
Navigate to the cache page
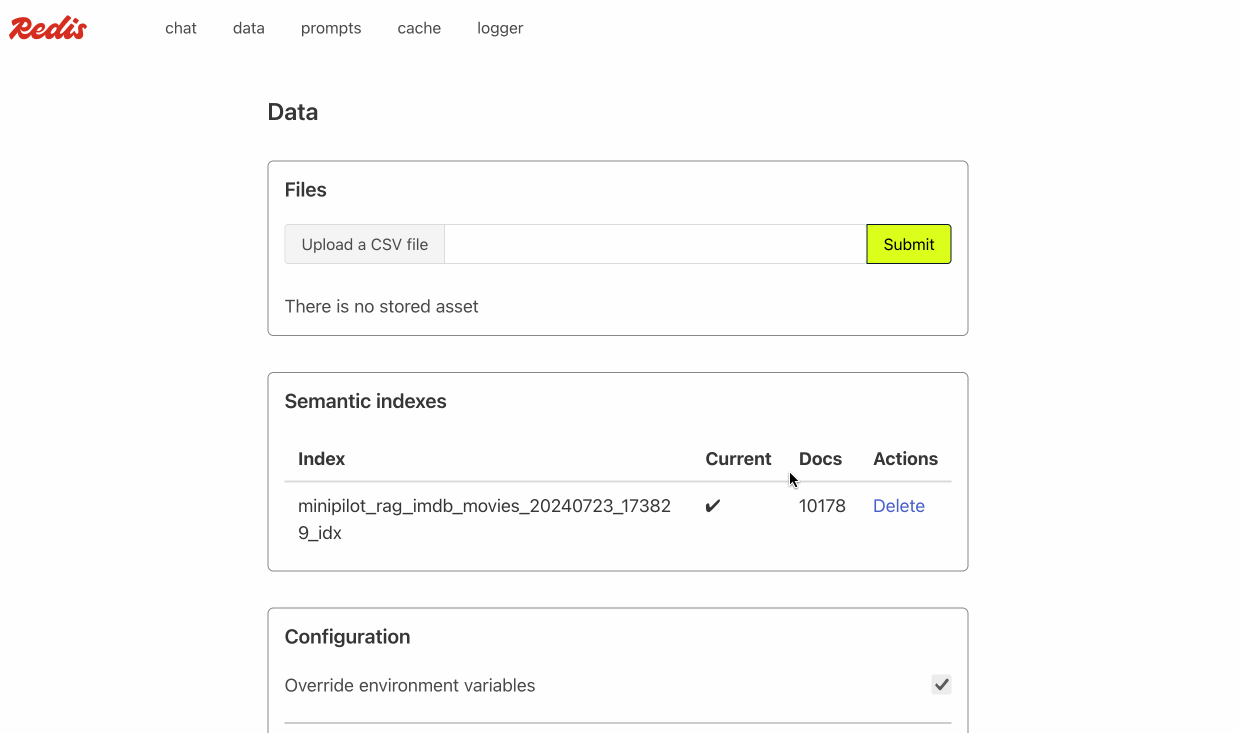point(419,28)
